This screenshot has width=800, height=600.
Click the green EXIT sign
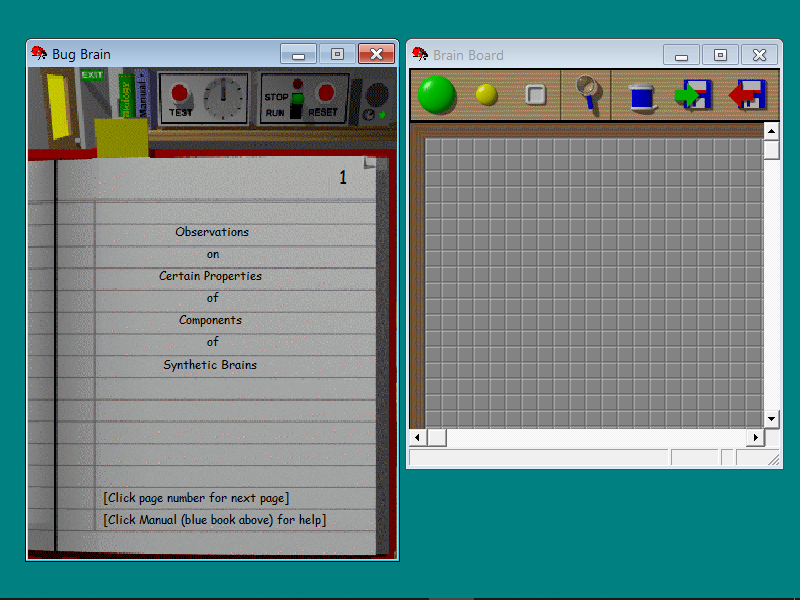(92, 75)
